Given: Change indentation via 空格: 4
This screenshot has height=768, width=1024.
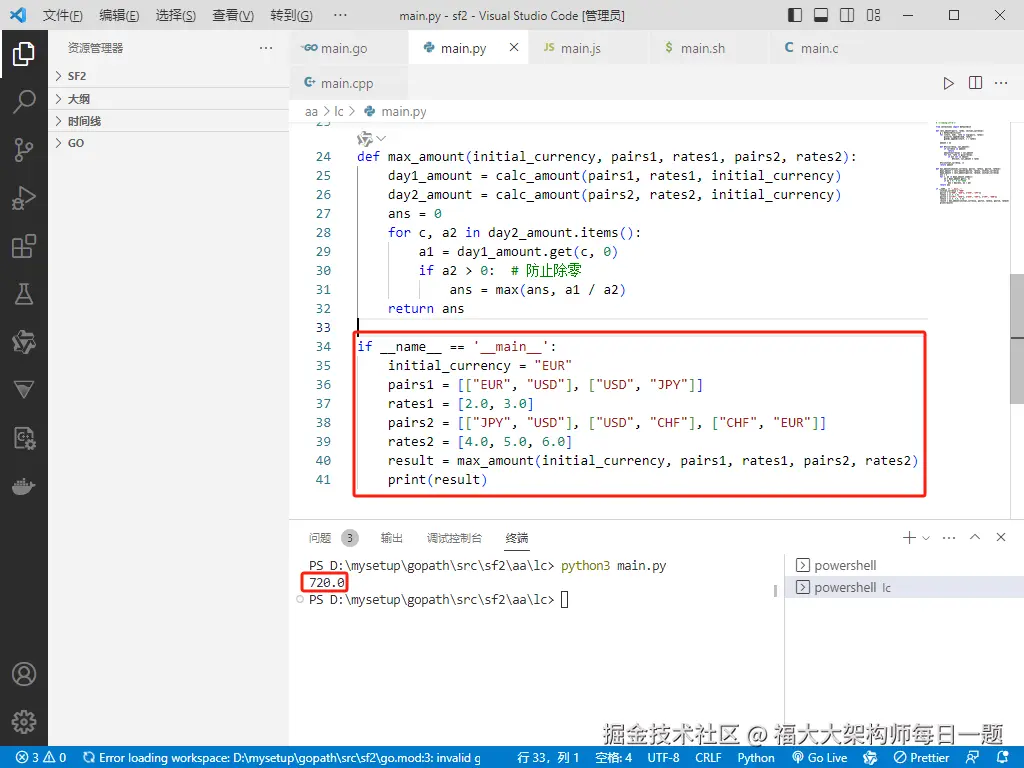Looking at the screenshot, I should point(613,758).
